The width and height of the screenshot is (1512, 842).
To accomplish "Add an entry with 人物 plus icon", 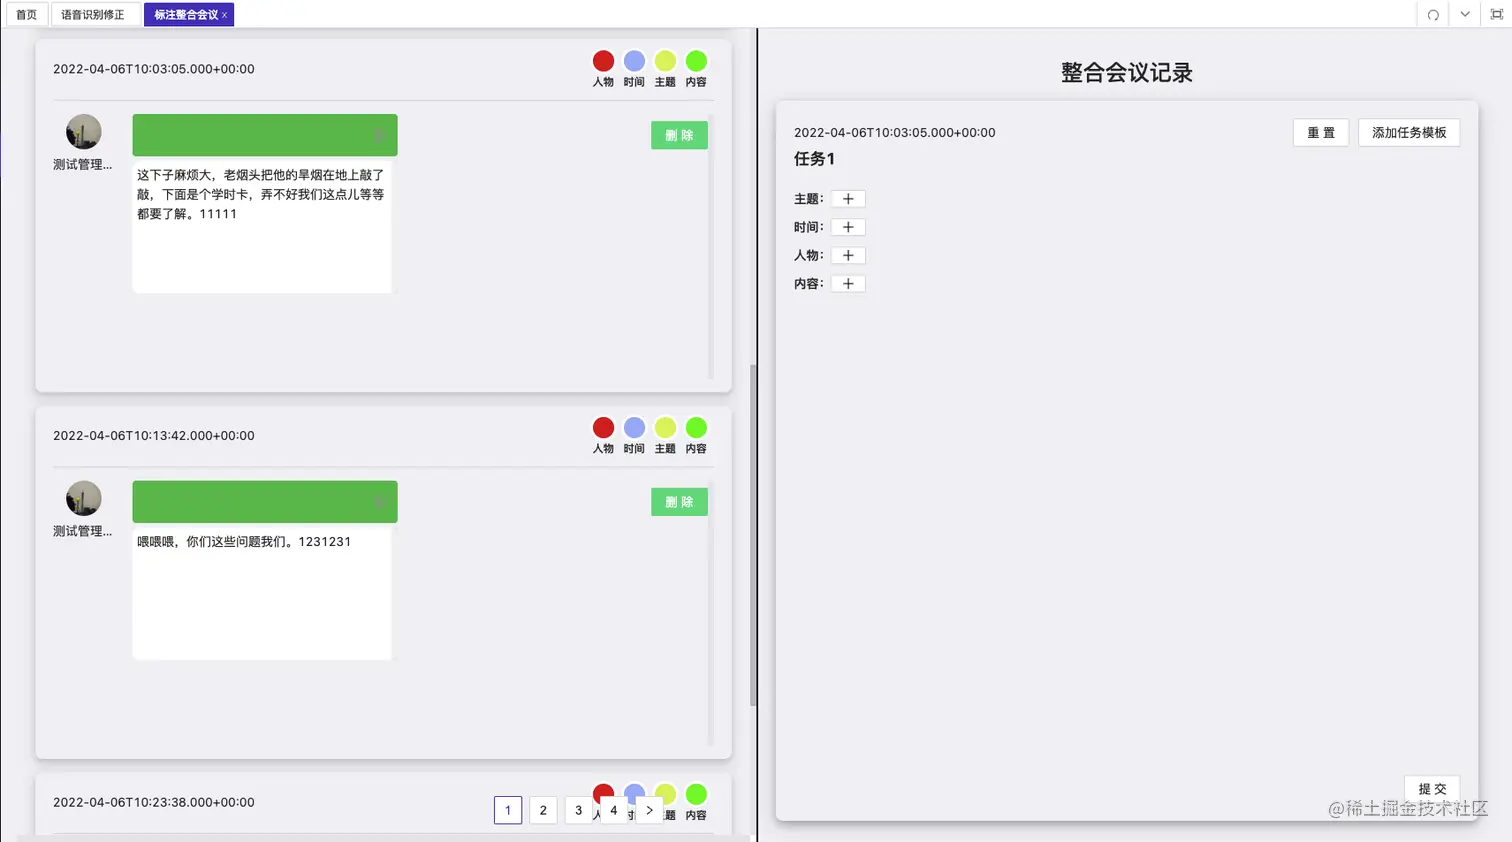I will point(848,255).
